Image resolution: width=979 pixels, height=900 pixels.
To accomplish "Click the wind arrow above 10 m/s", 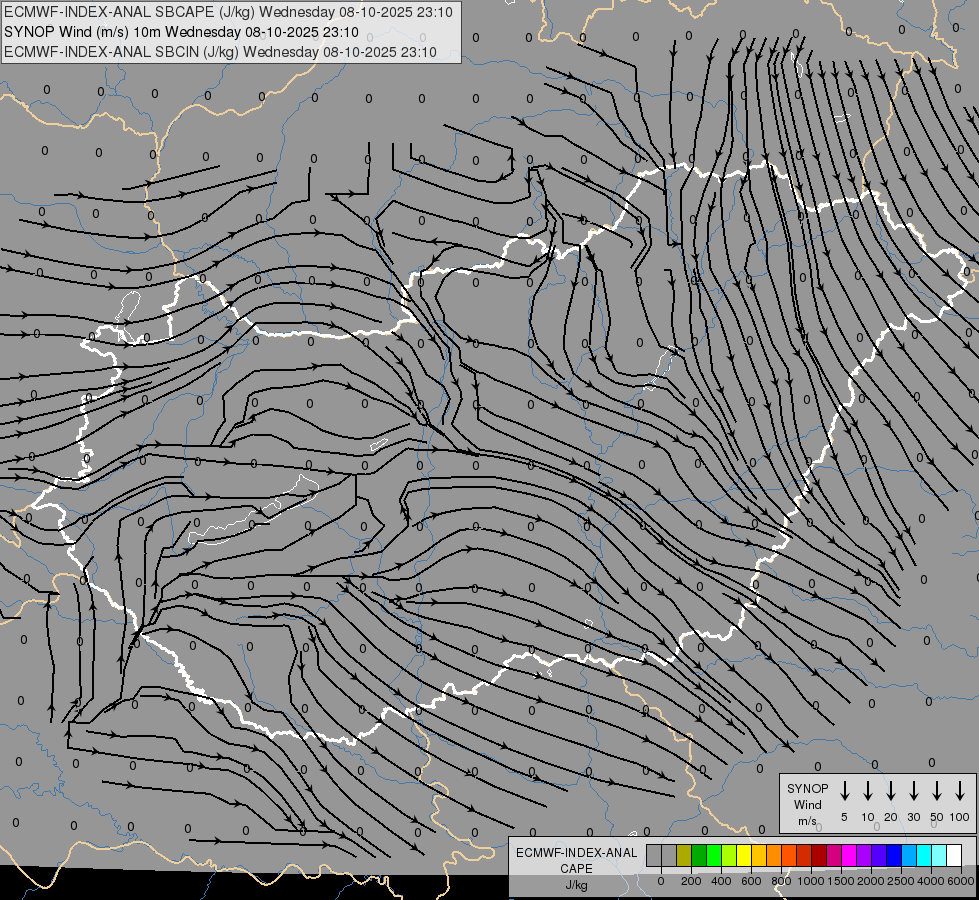I will pyautogui.click(x=868, y=791).
